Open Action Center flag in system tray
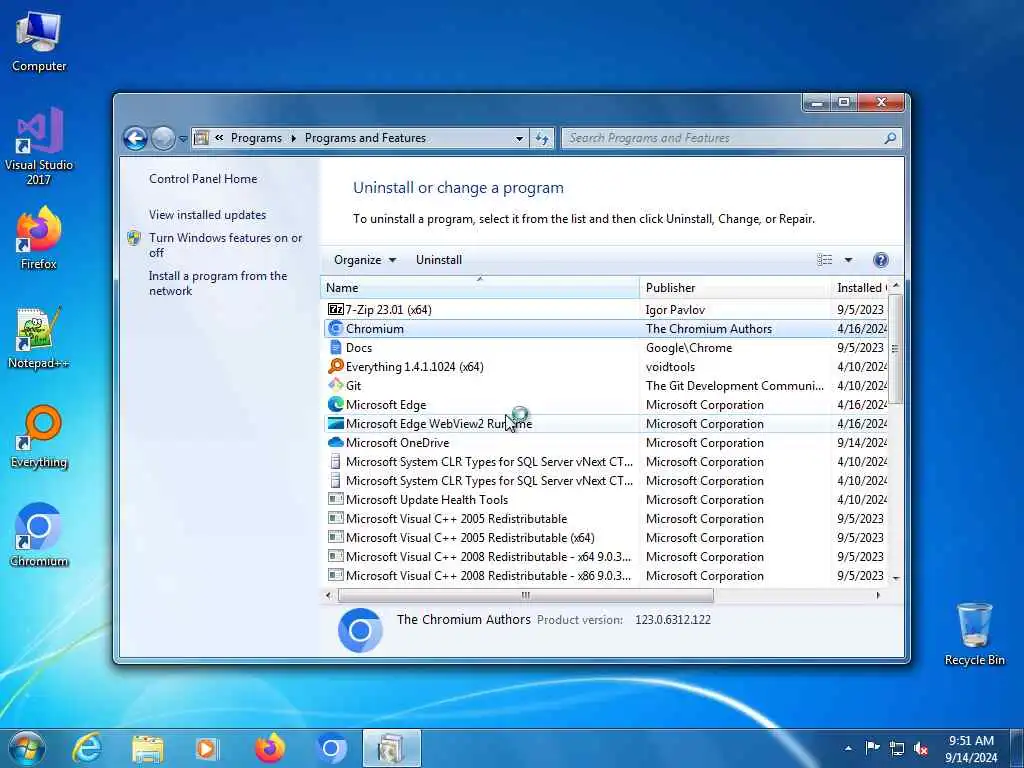The height and width of the screenshot is (768, 1024). tap(872, 748)
